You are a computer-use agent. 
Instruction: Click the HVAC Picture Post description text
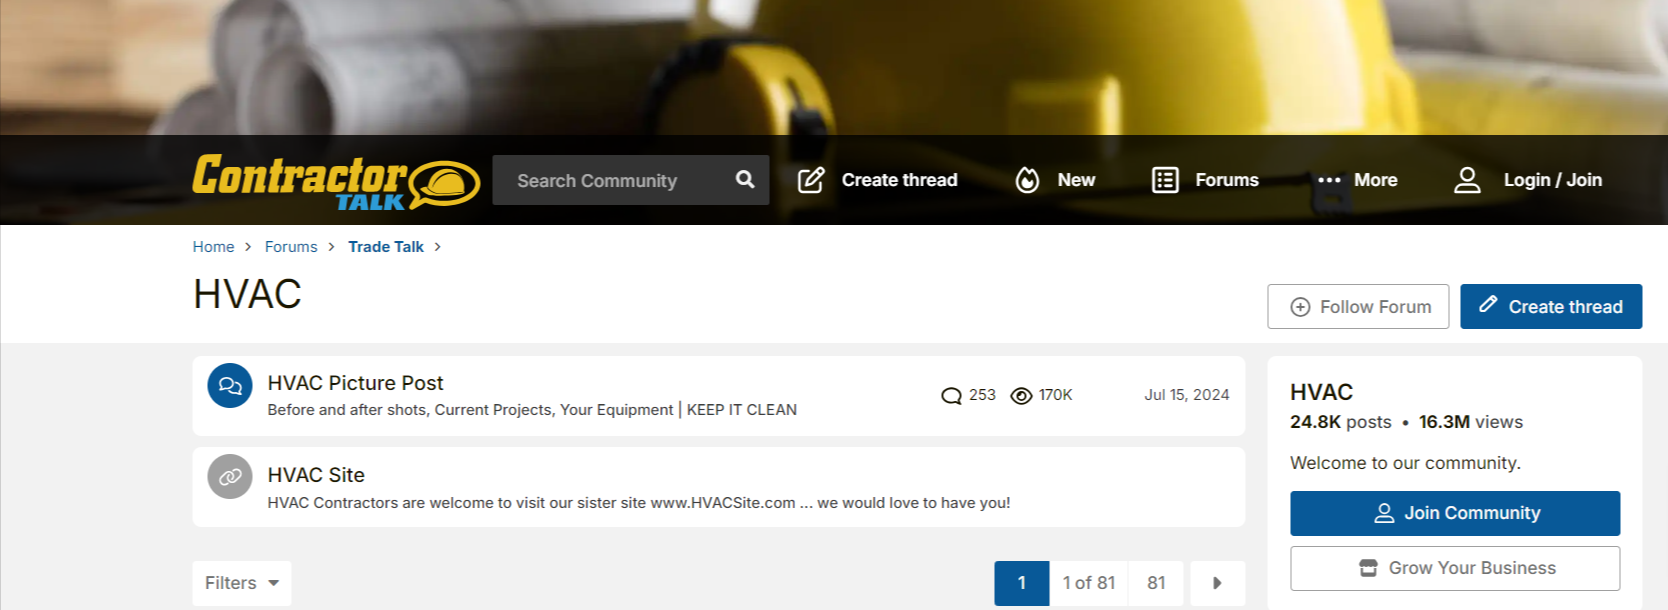tap(532, 410)
